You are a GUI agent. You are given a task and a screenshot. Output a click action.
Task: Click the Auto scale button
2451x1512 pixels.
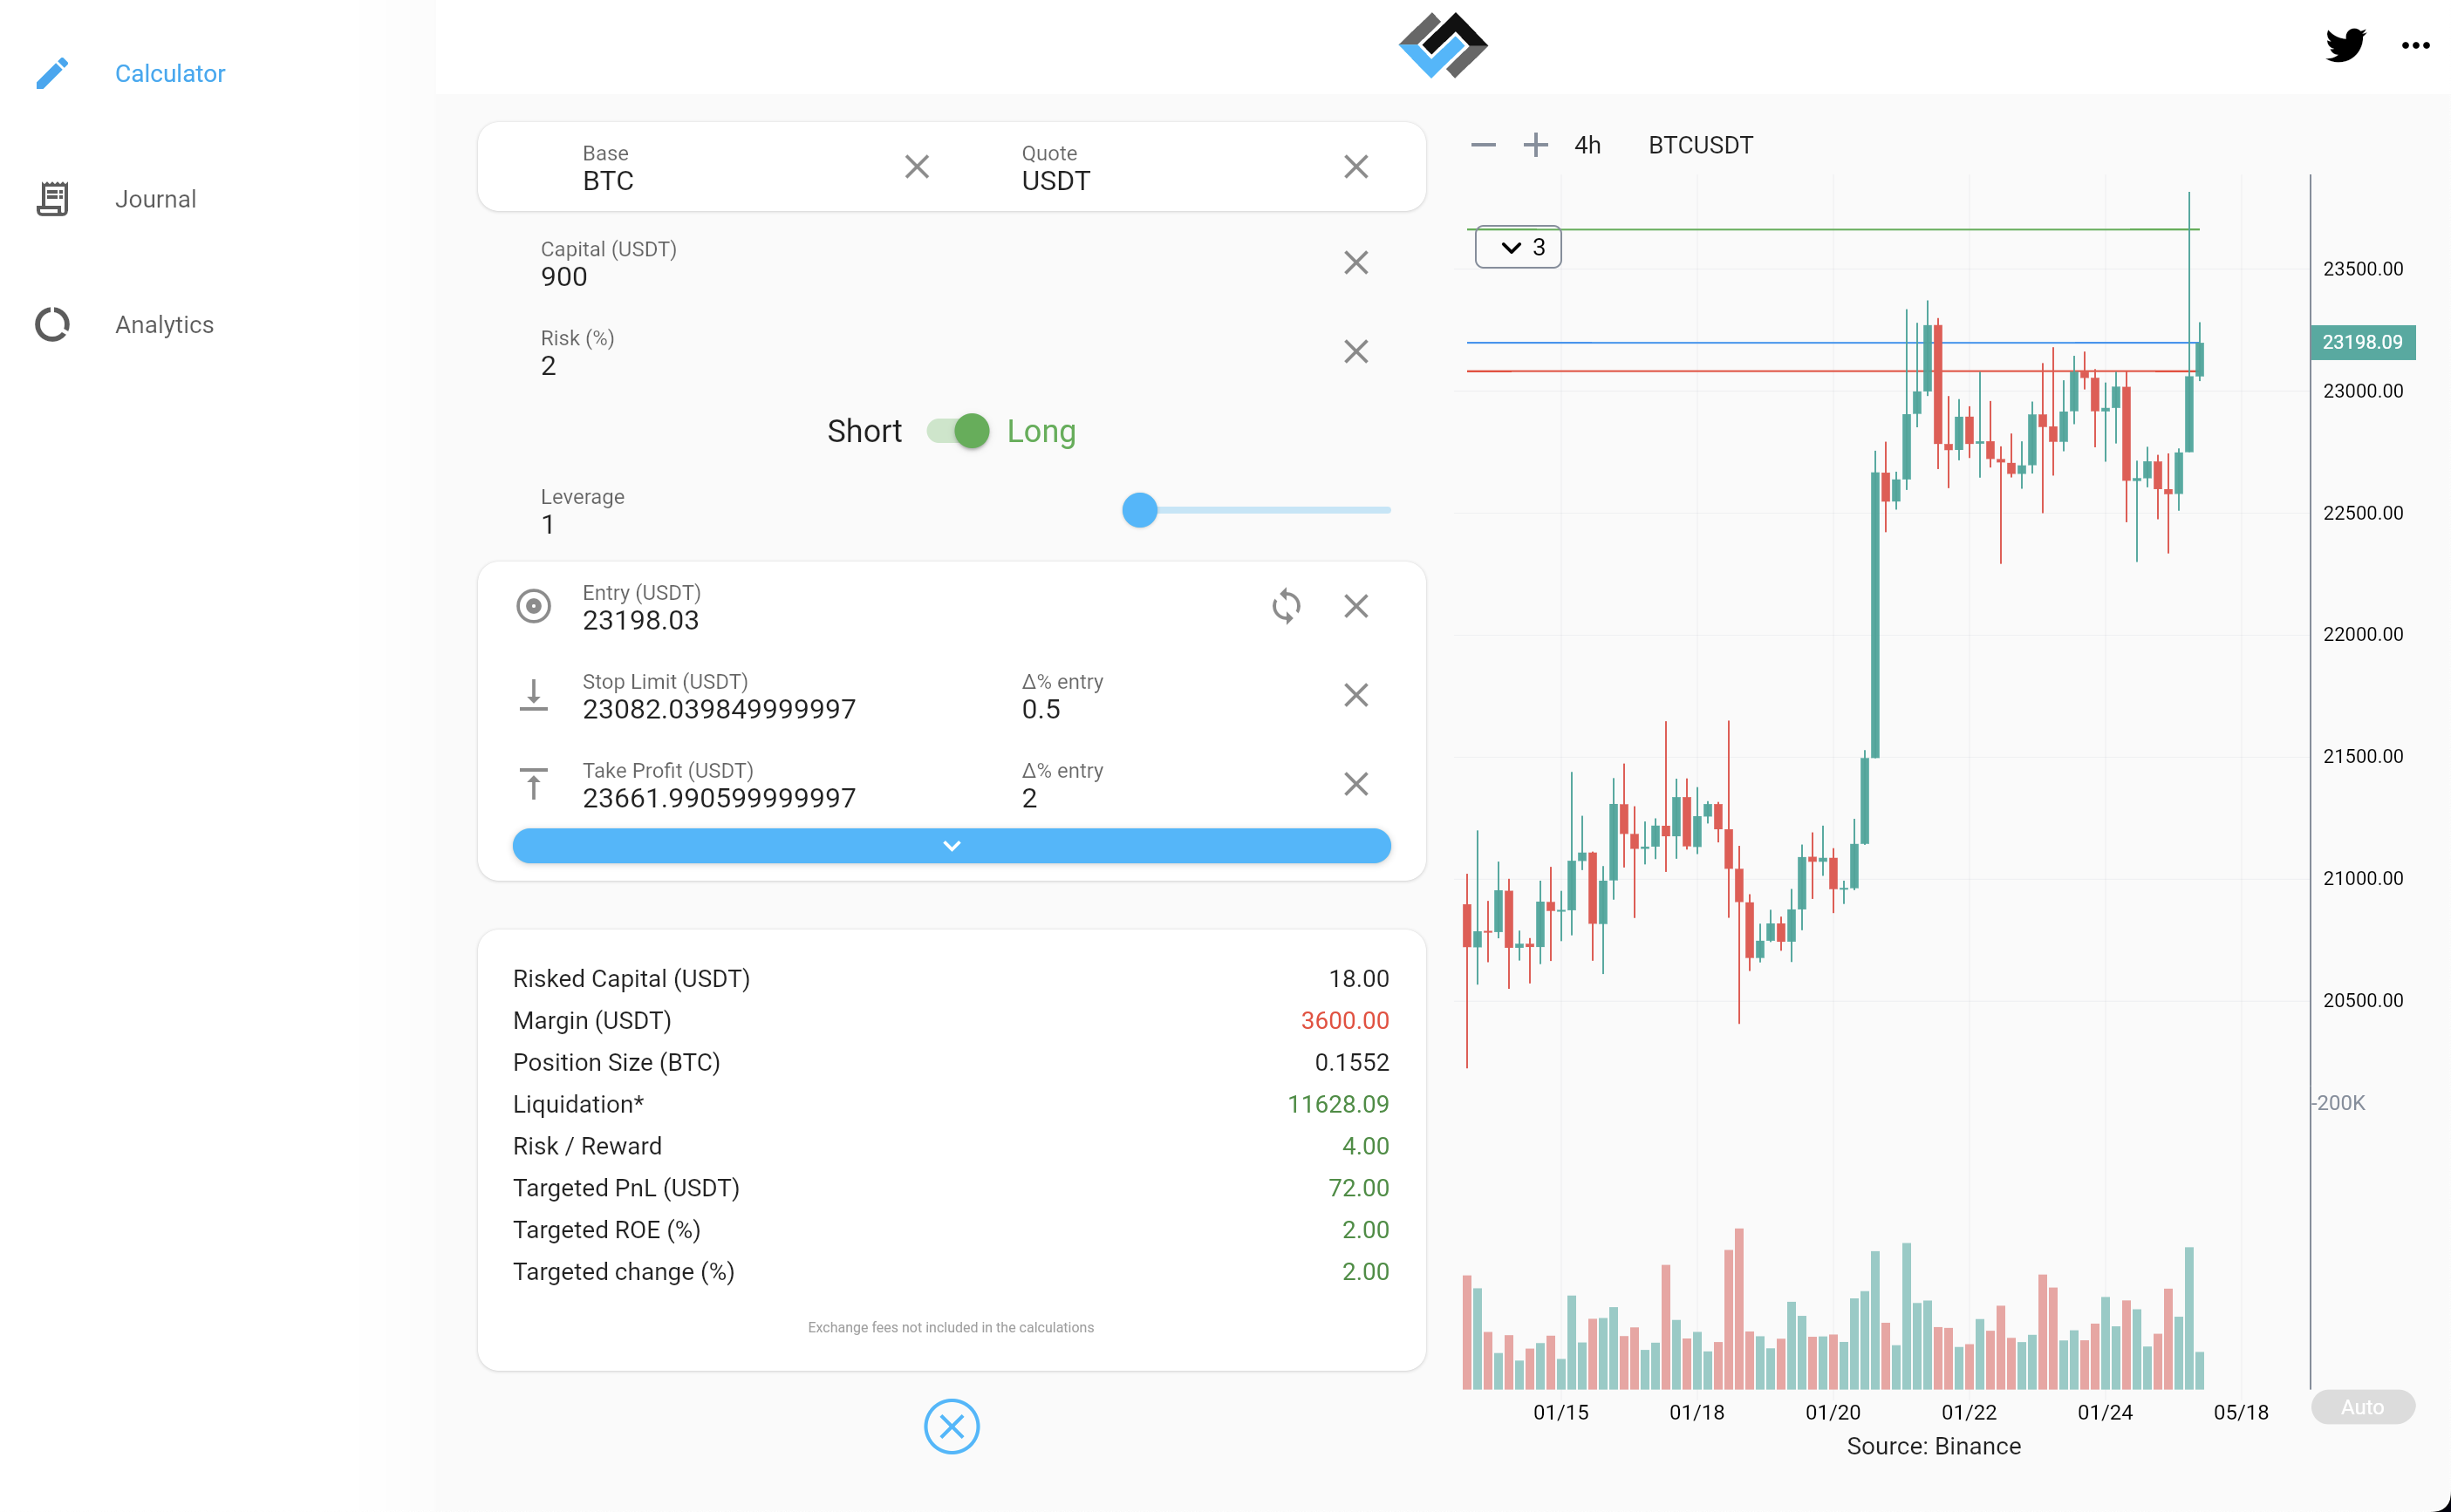[x=2362, y=1406]
